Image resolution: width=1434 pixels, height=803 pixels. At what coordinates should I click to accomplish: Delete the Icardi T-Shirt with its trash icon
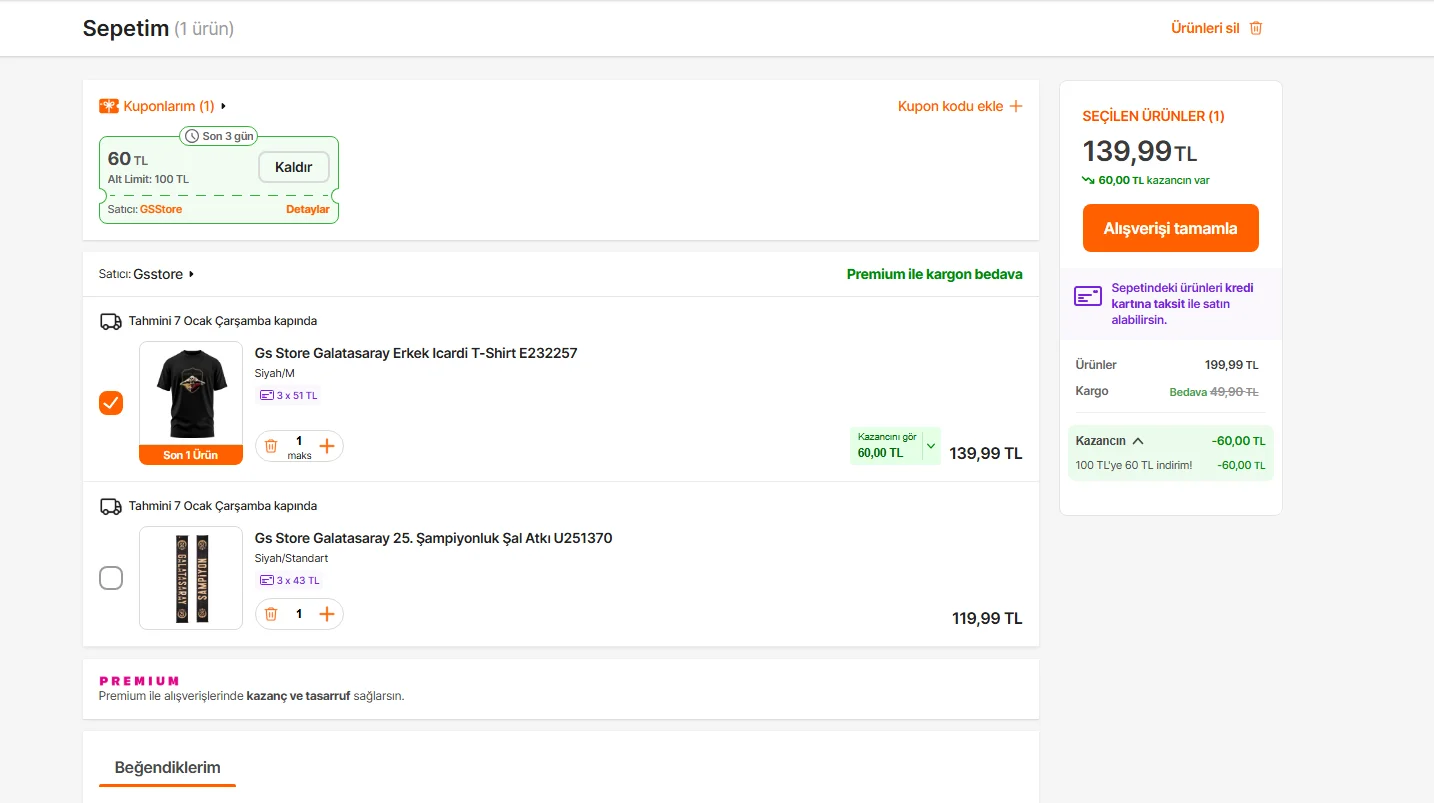click(x=271, y=446)
